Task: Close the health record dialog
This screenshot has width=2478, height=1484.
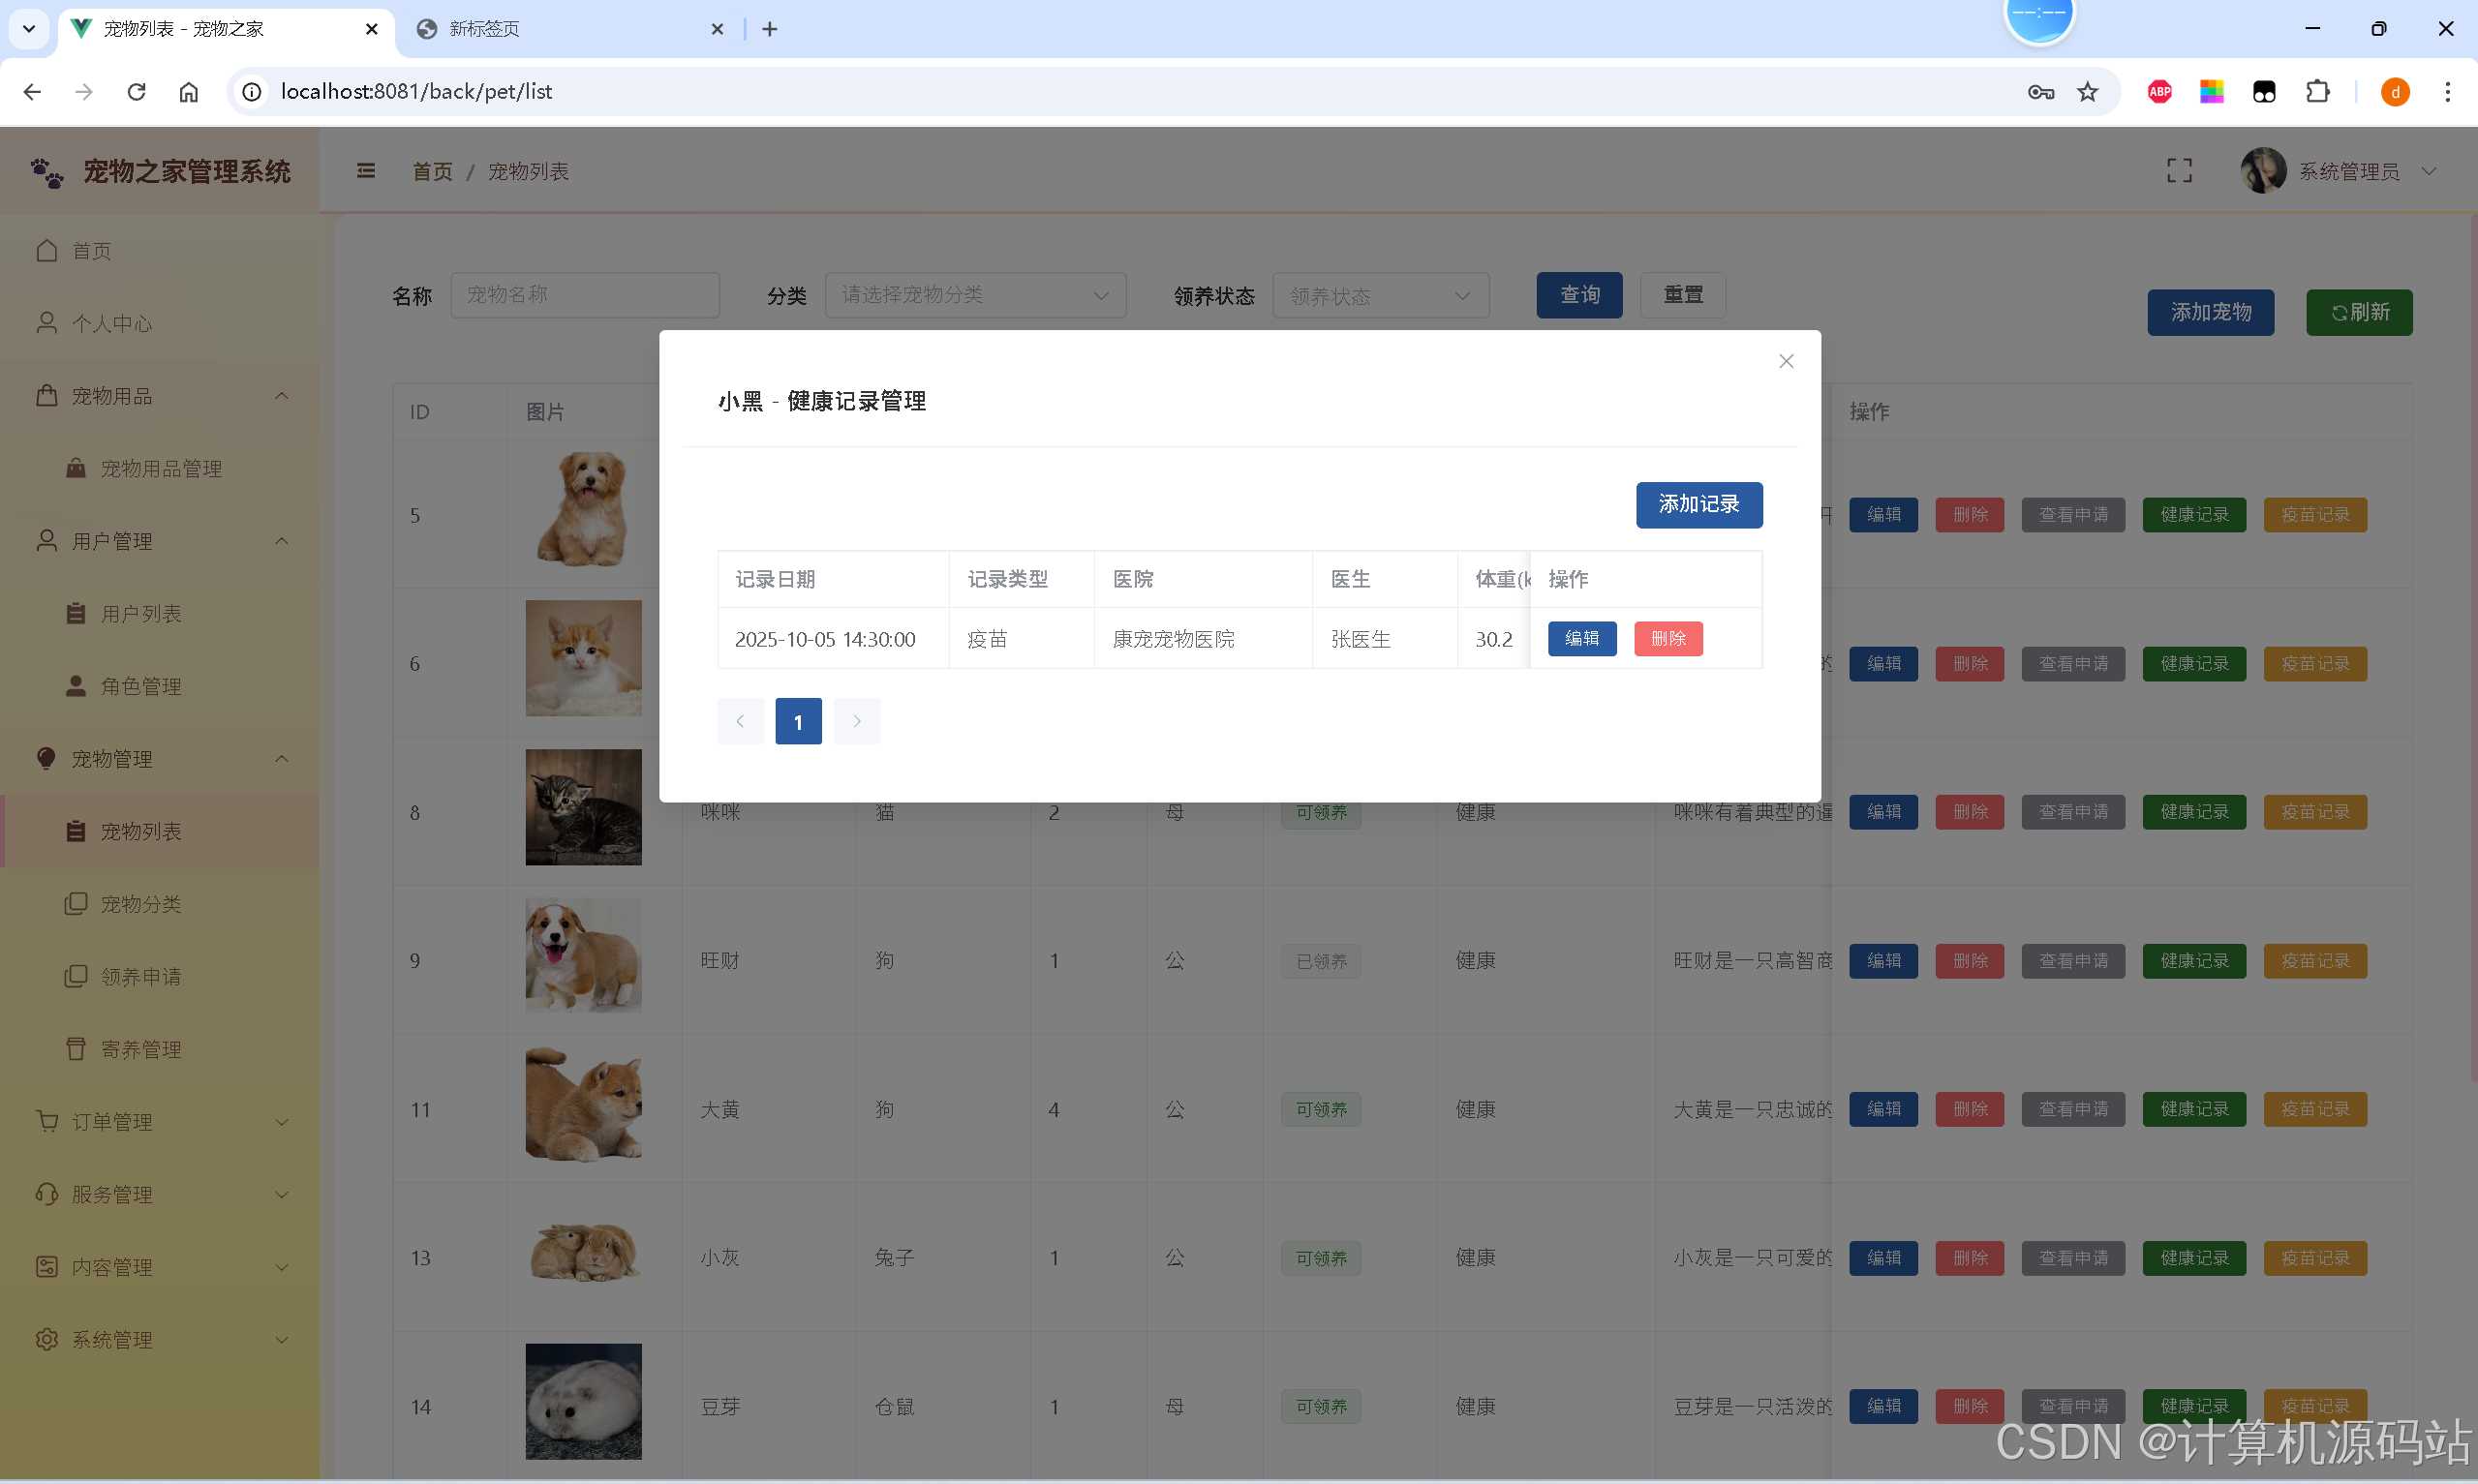Action: point(1786,361)
